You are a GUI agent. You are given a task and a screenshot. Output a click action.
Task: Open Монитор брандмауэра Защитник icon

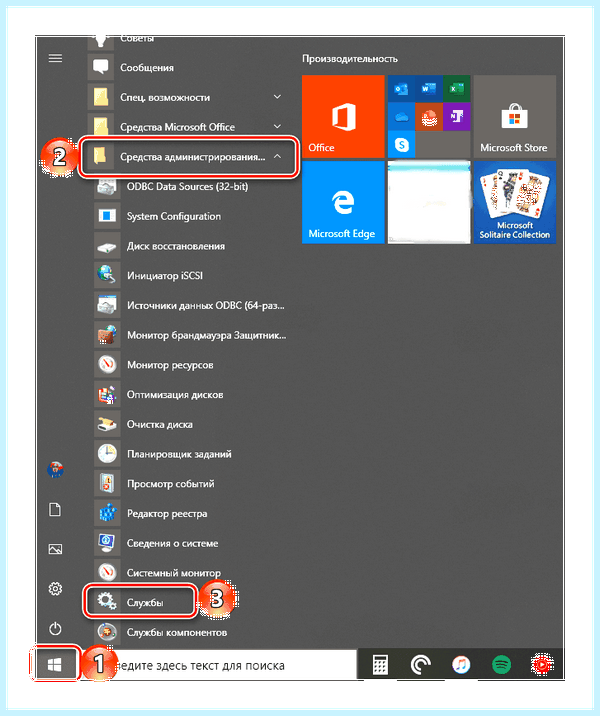107,335
